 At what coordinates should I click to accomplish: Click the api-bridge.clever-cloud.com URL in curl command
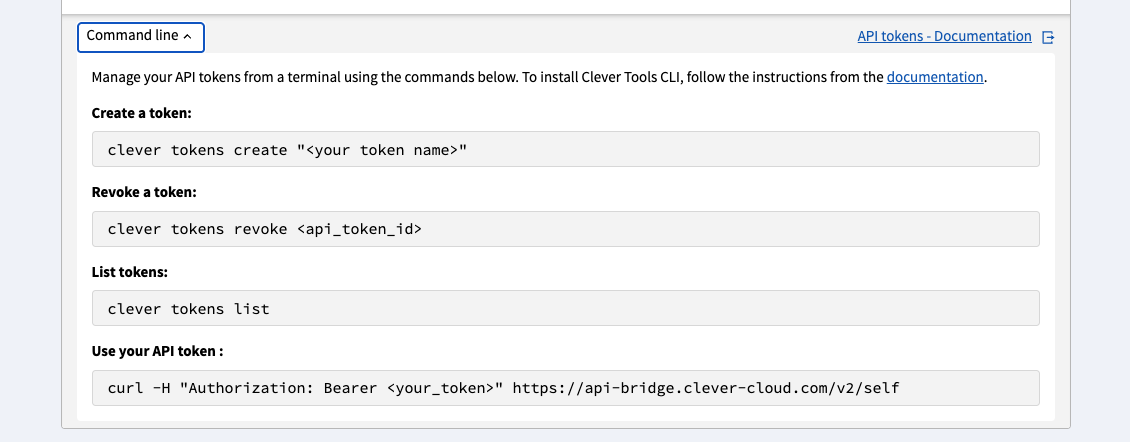pos(705,388)
